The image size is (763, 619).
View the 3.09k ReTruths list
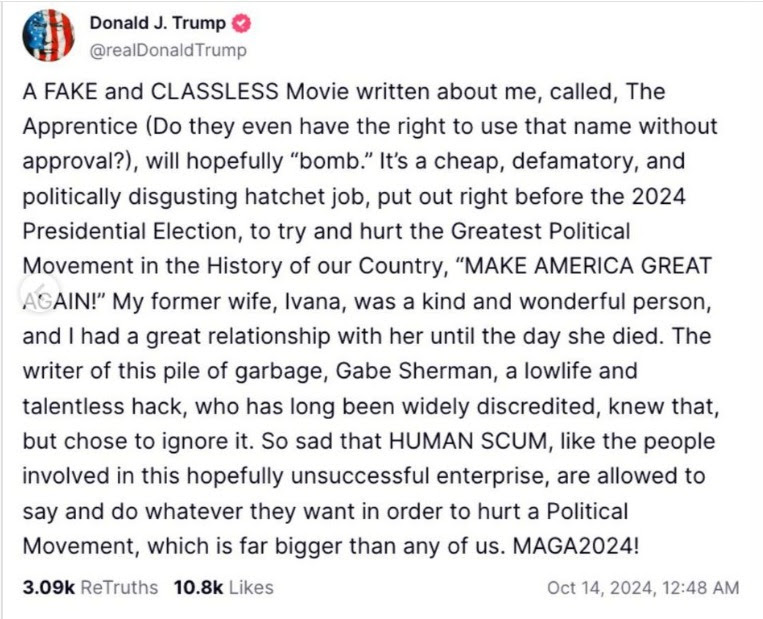click(x=90, y=587)
